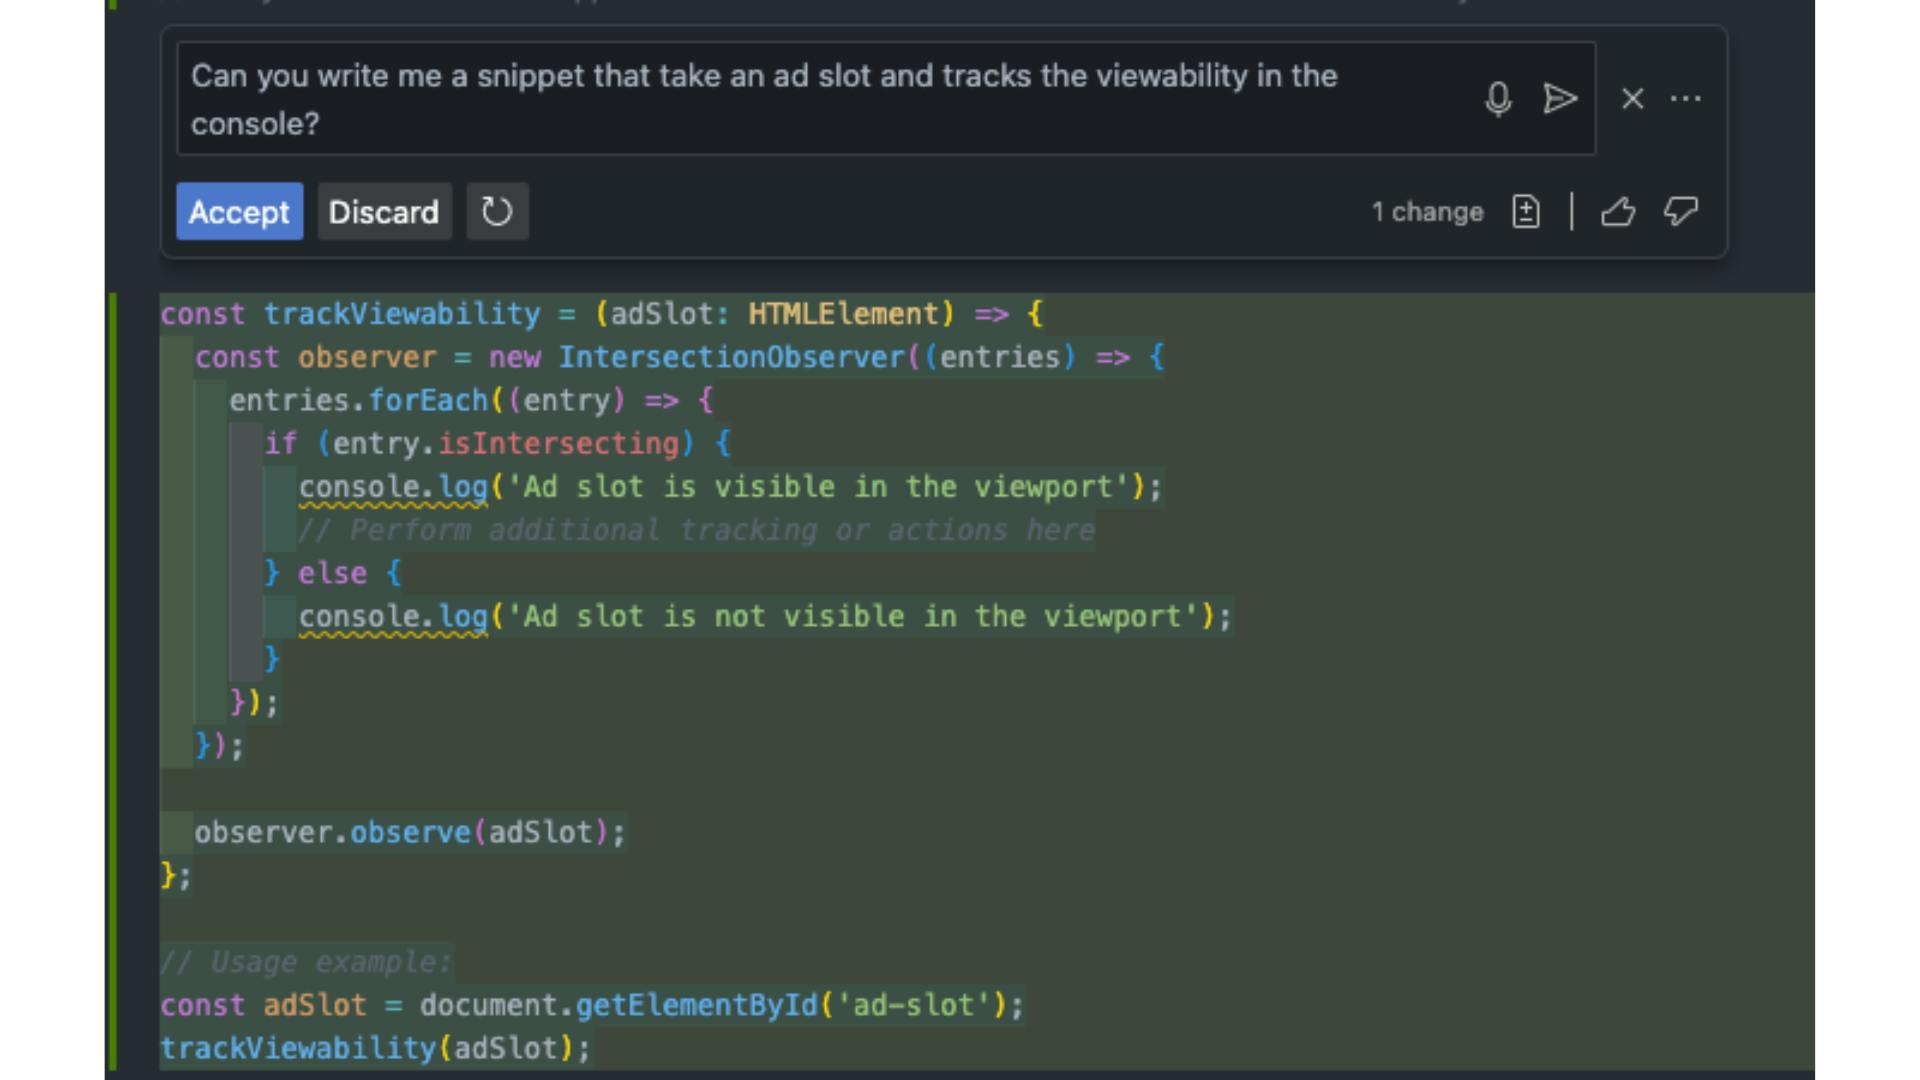This screenshot has height=1080, width=1920.
Task: Accept the suggested code change
Action: coord(239,211)
